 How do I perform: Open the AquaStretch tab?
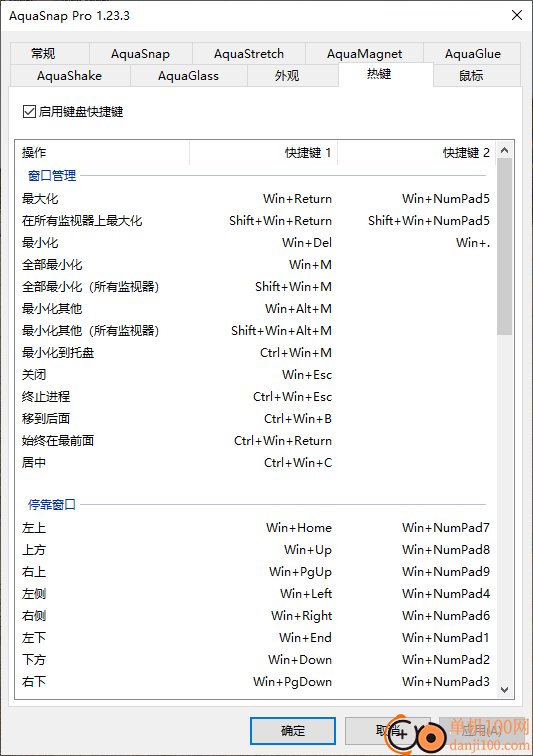[249, 54]
